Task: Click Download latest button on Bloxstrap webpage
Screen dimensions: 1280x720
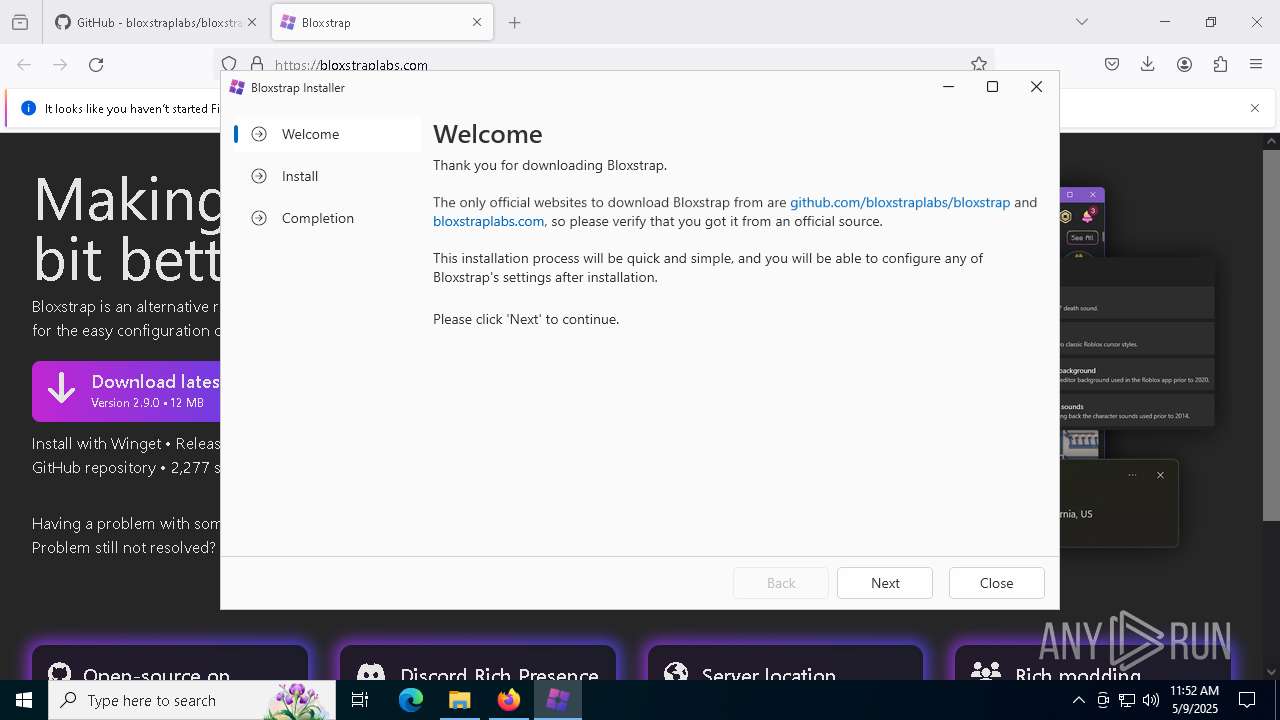Action: (127, 391)
